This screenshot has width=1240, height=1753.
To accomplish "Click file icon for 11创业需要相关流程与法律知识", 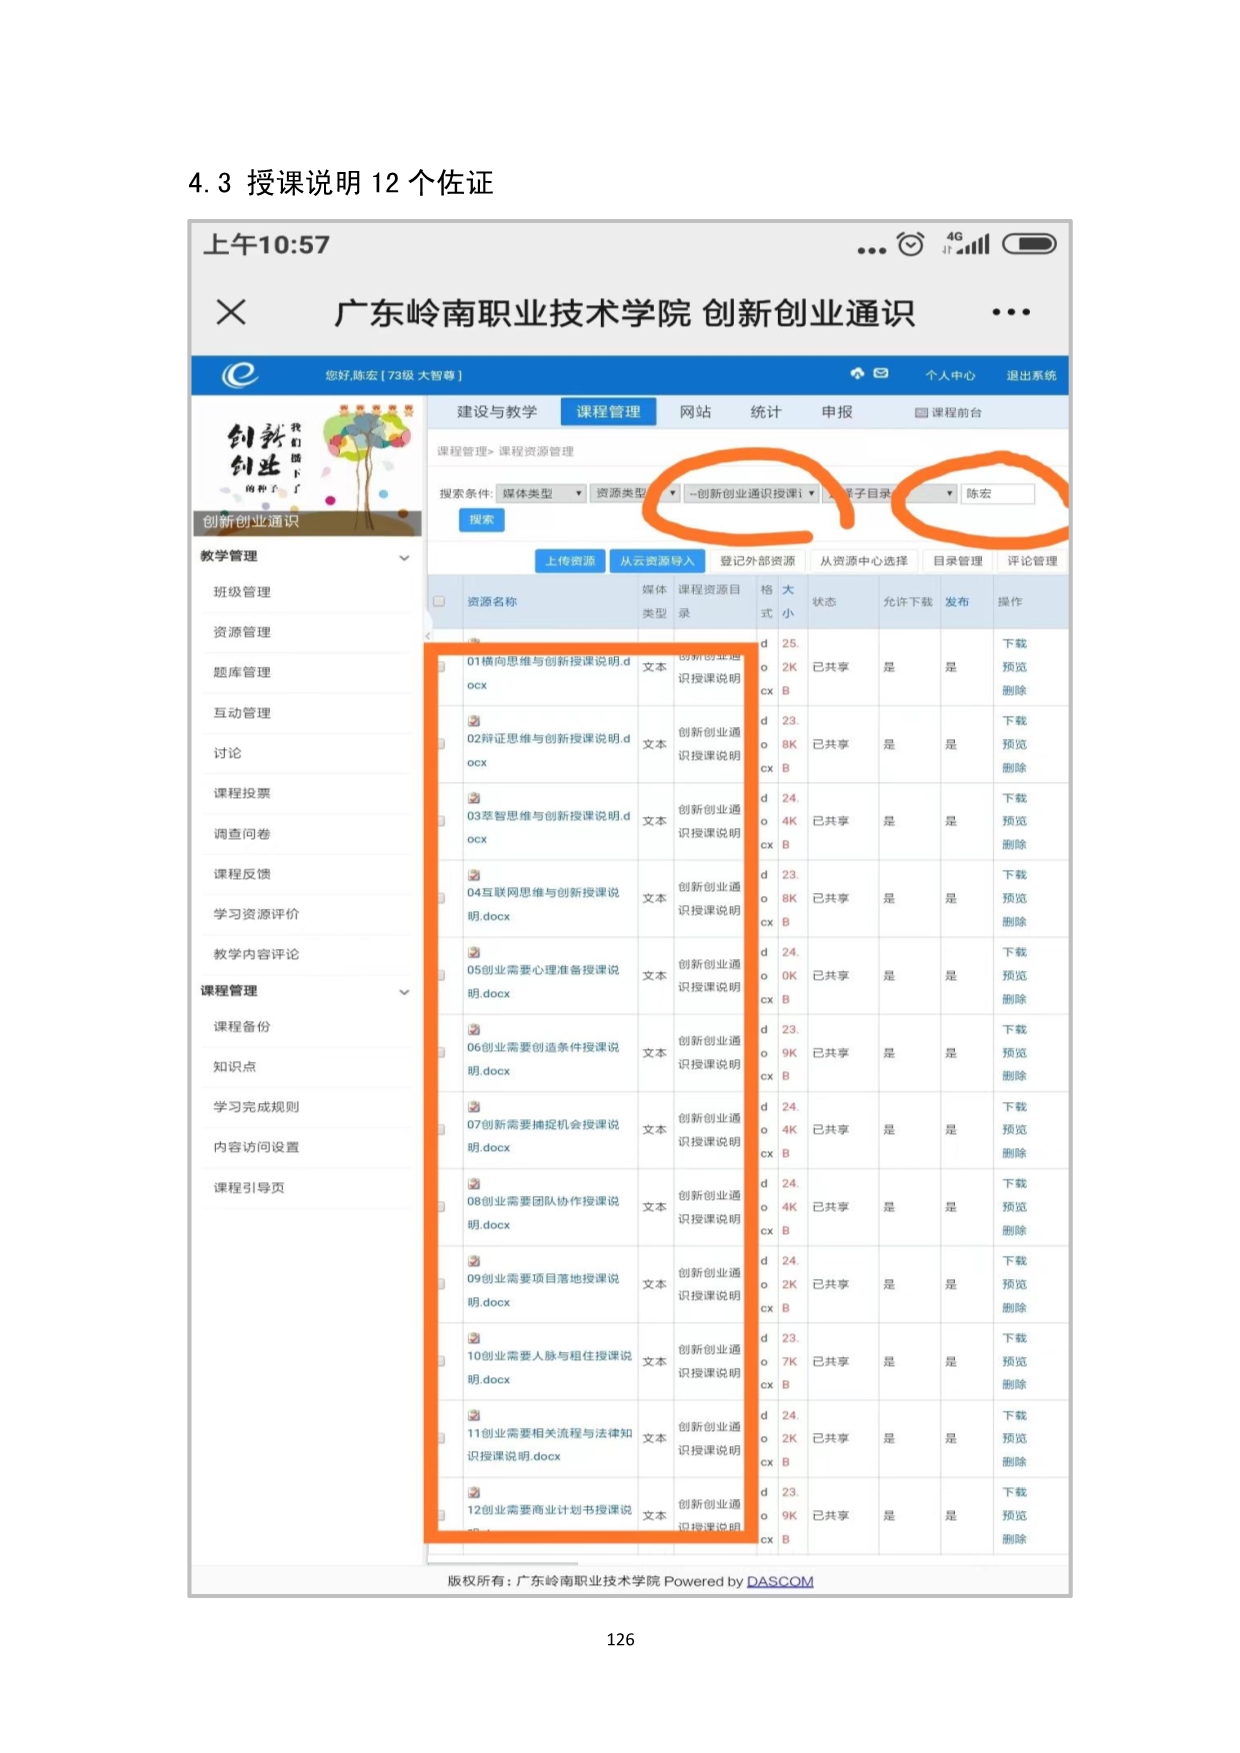I will [474, 1415].
